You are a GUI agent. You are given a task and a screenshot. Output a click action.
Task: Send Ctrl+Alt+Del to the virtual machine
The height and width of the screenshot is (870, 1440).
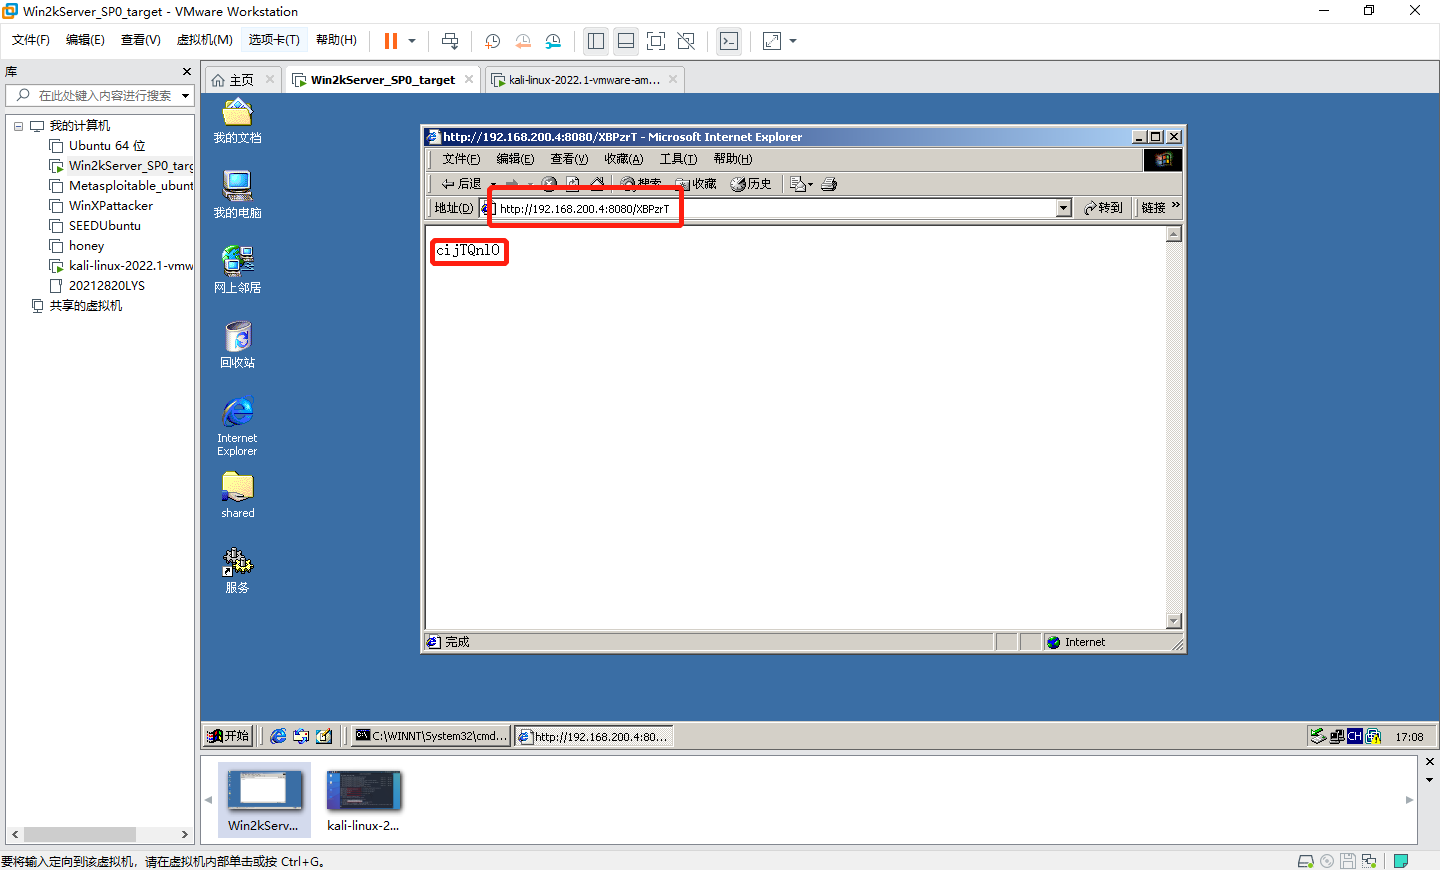tap(450, 41)
